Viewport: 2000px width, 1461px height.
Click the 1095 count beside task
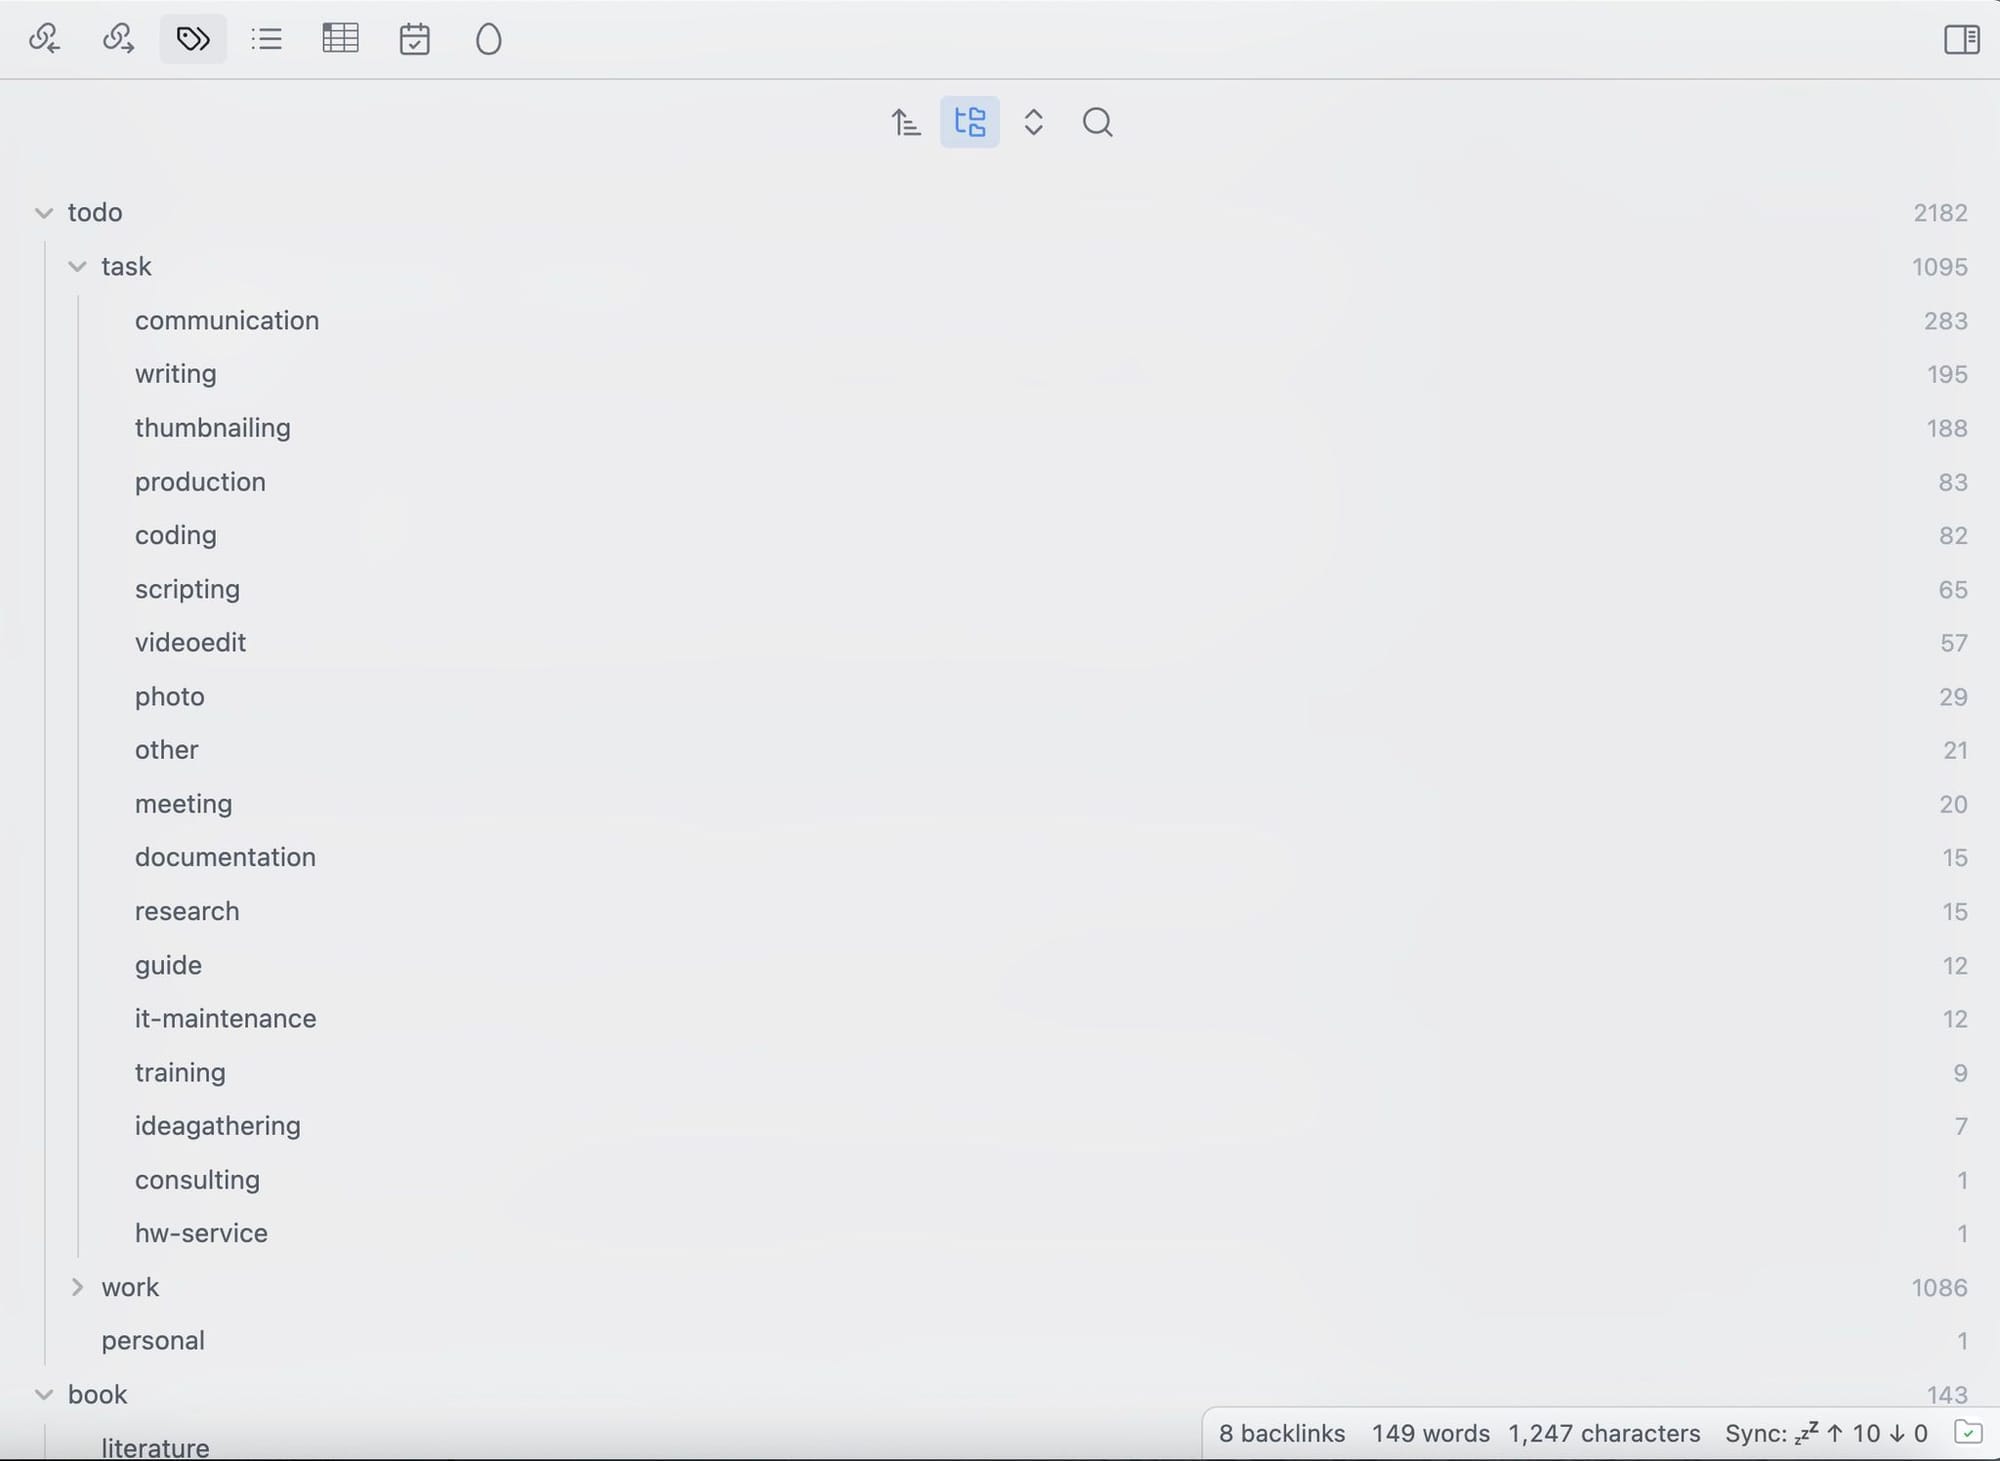pyautogui.click(x=1939, y=267)
